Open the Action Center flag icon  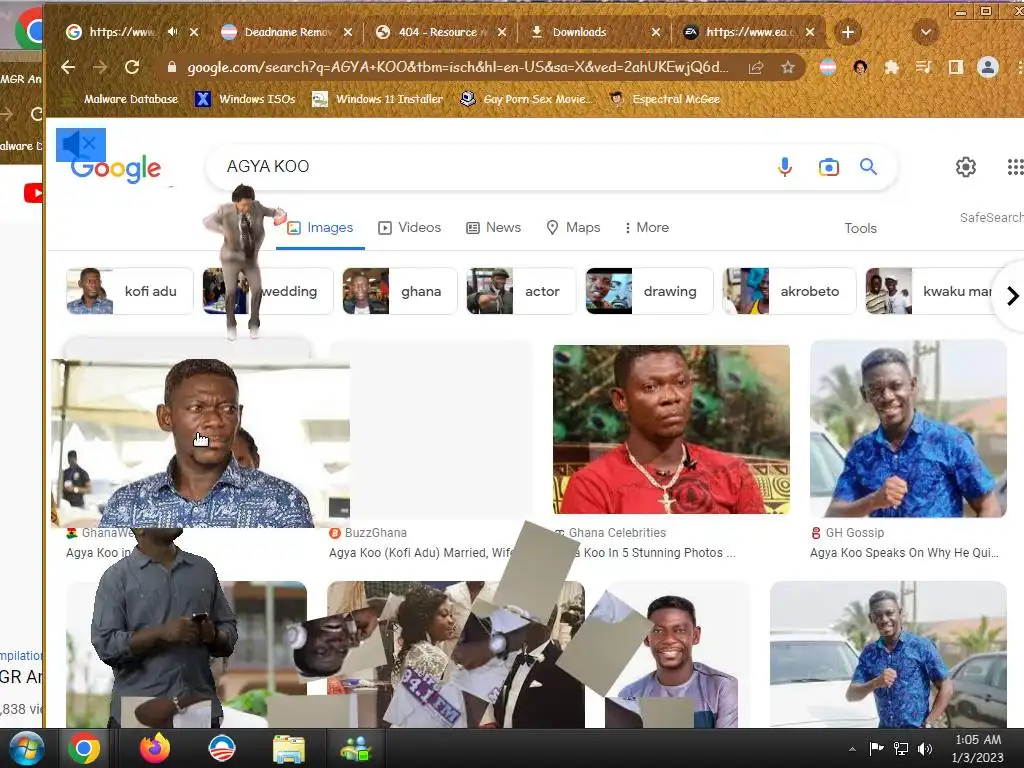pos(876,748)
